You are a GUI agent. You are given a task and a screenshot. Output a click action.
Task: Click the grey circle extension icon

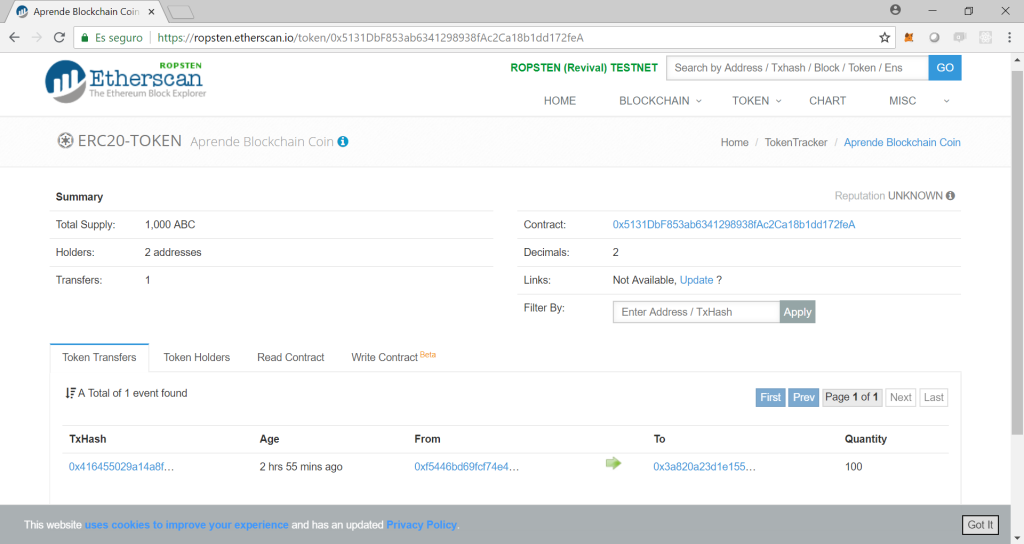pos(935,37)
